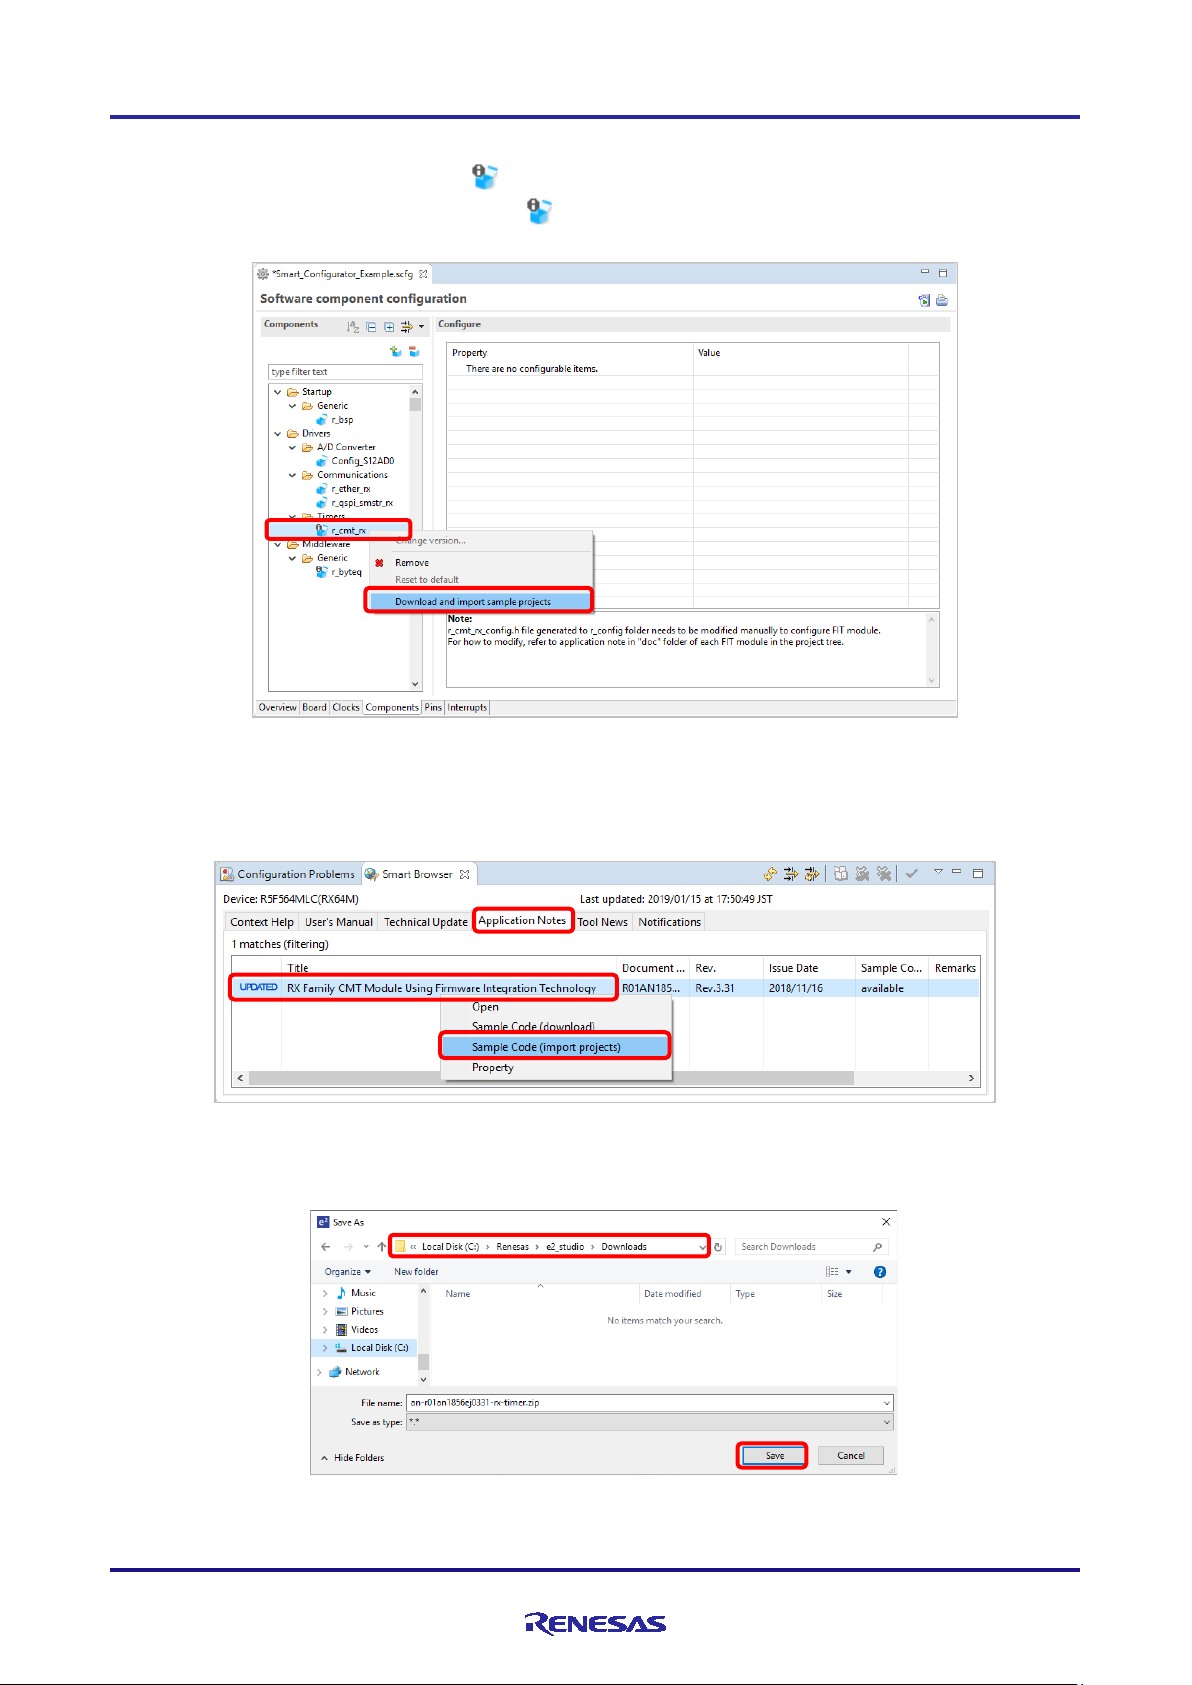The image size is (1192, 1685).
Task: Switch to the Clocks tab
Action: pos(346,708)
